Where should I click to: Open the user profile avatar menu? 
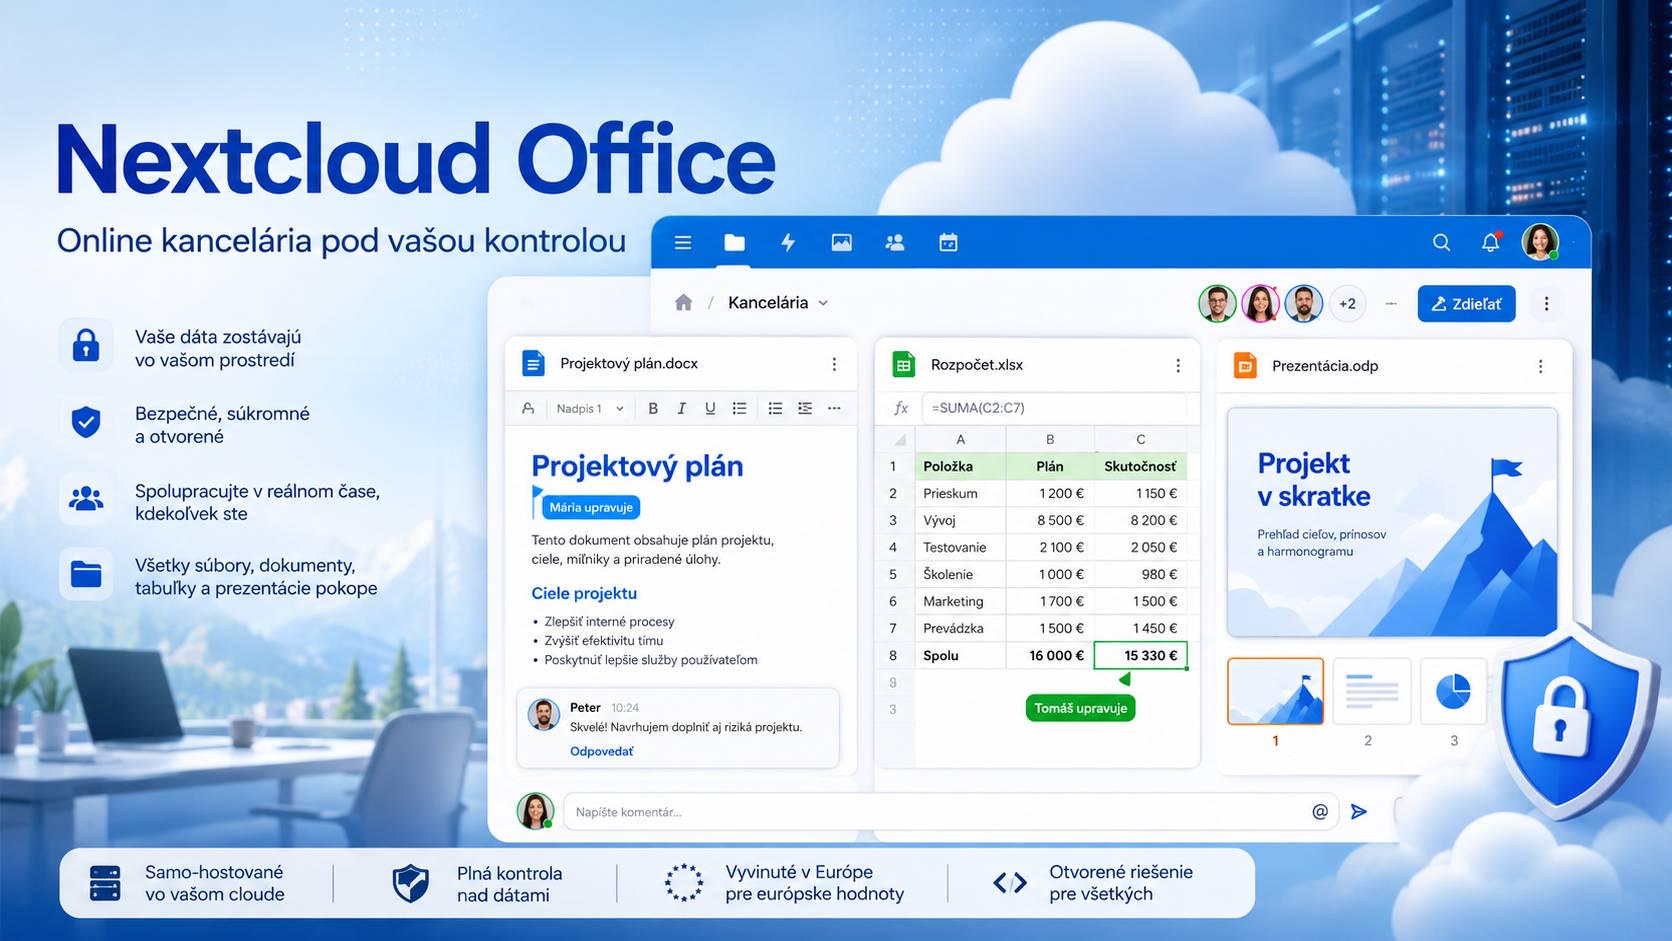pos(1540,242)
